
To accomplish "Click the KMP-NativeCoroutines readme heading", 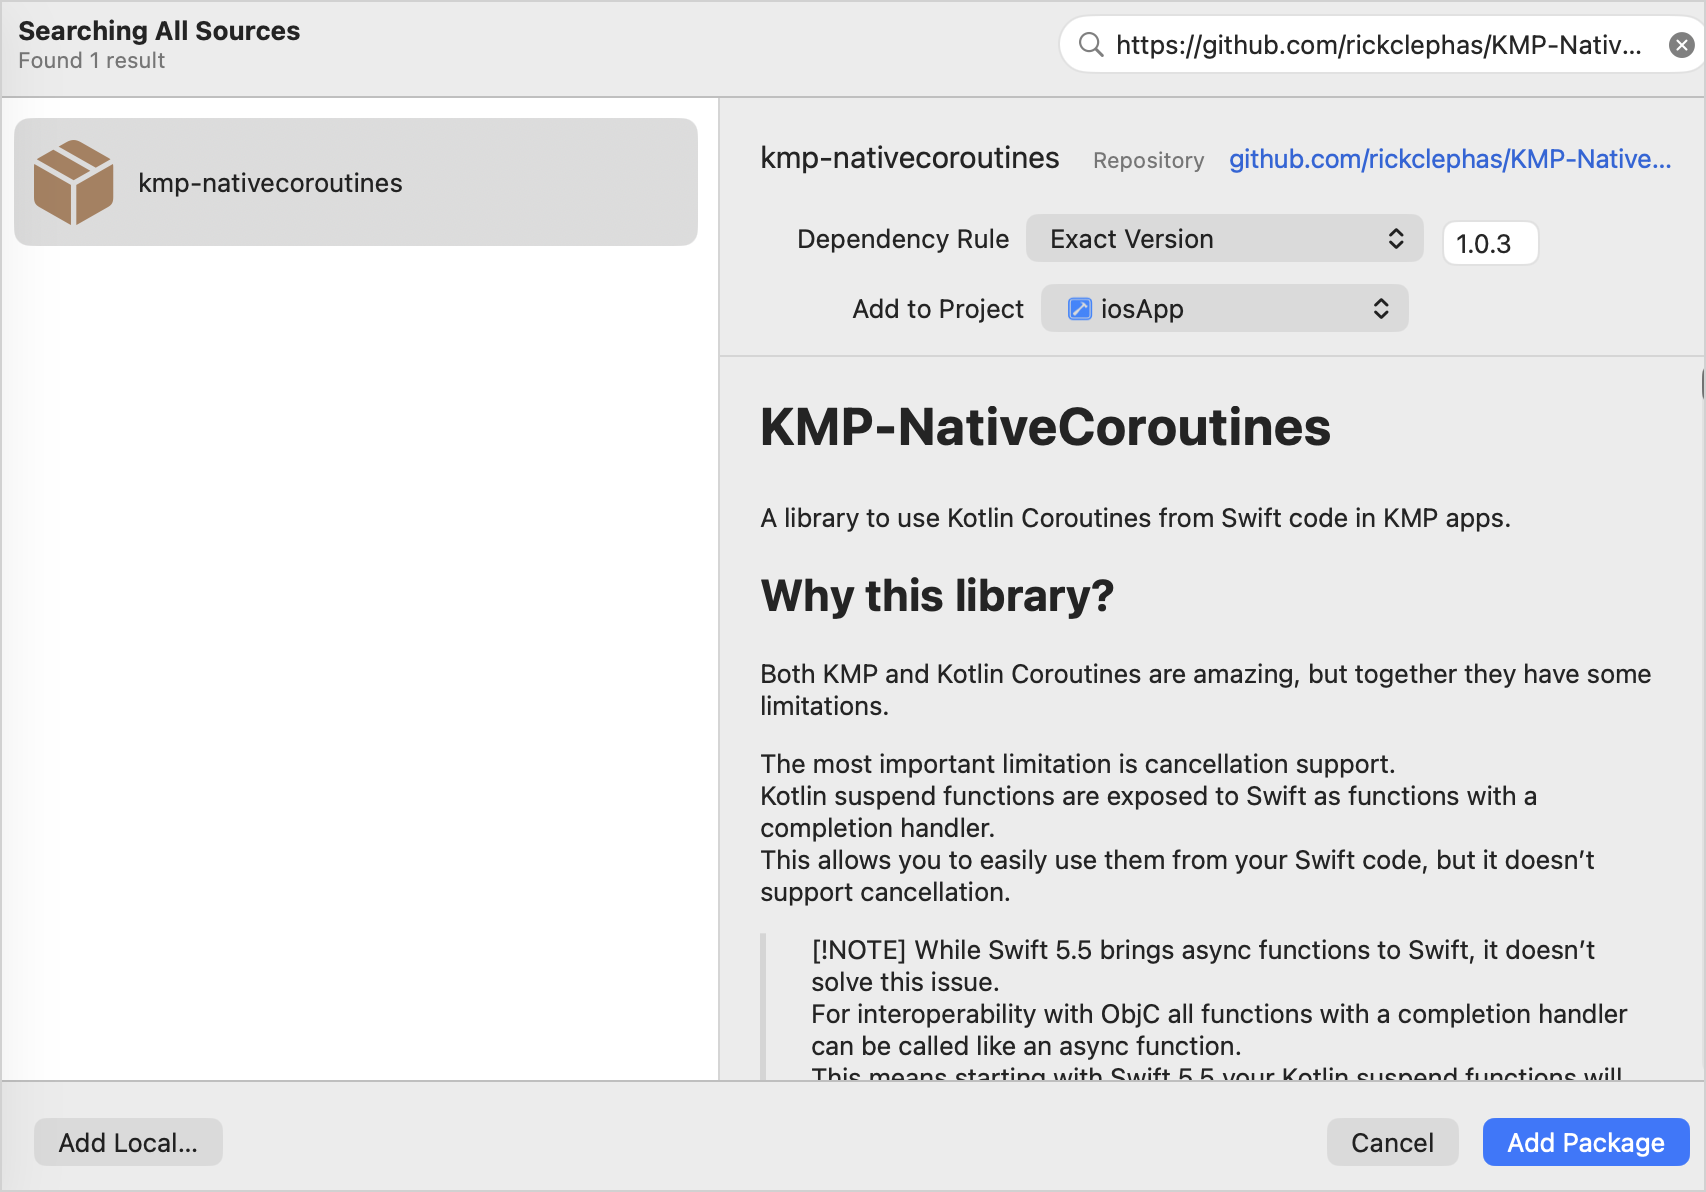I will pos(1045,428).
